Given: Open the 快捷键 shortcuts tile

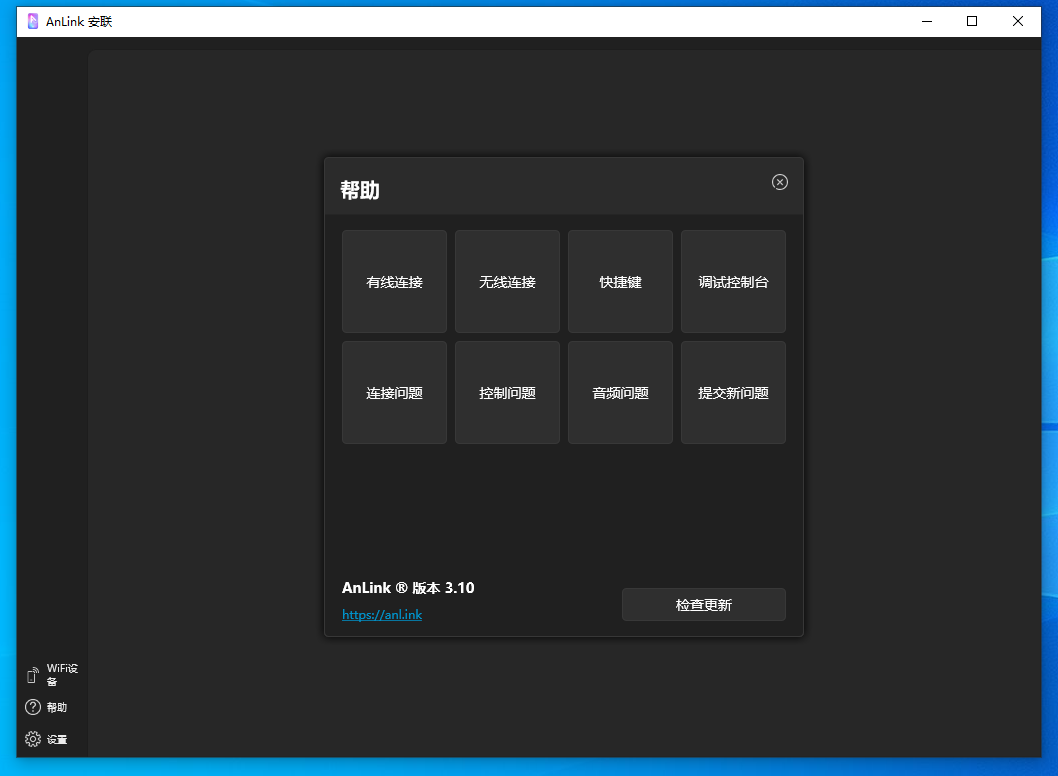Looking at the screenshot, I should click(x=620, y=281).
